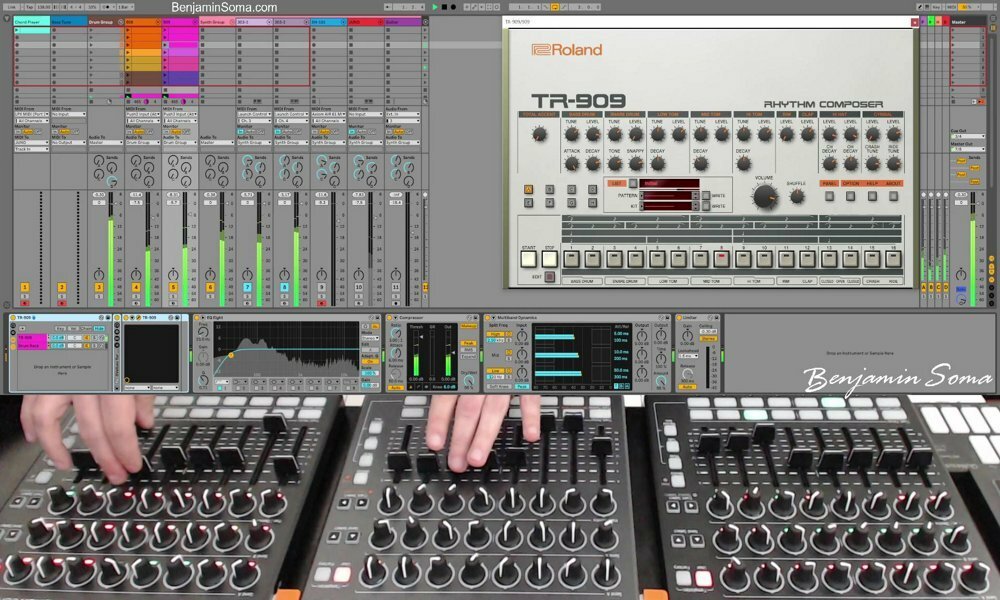
Task: Toggle the Soft Knee button in Multiband Dynamics
Action: [x=499, y=386]
